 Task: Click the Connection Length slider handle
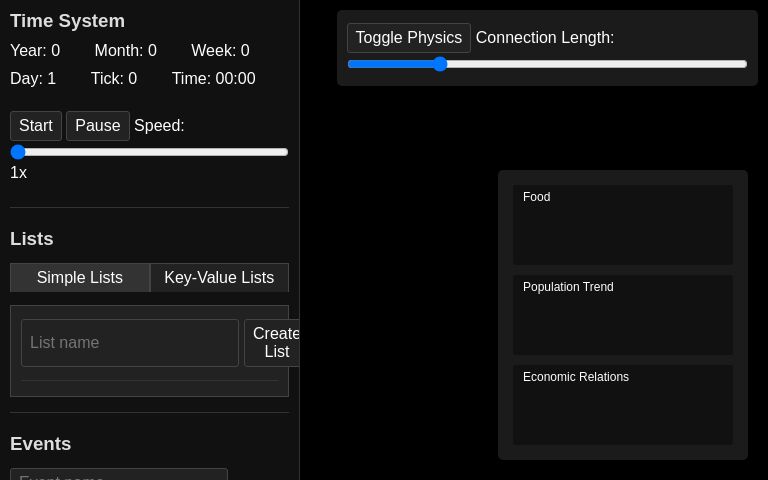tap(439, 64)
